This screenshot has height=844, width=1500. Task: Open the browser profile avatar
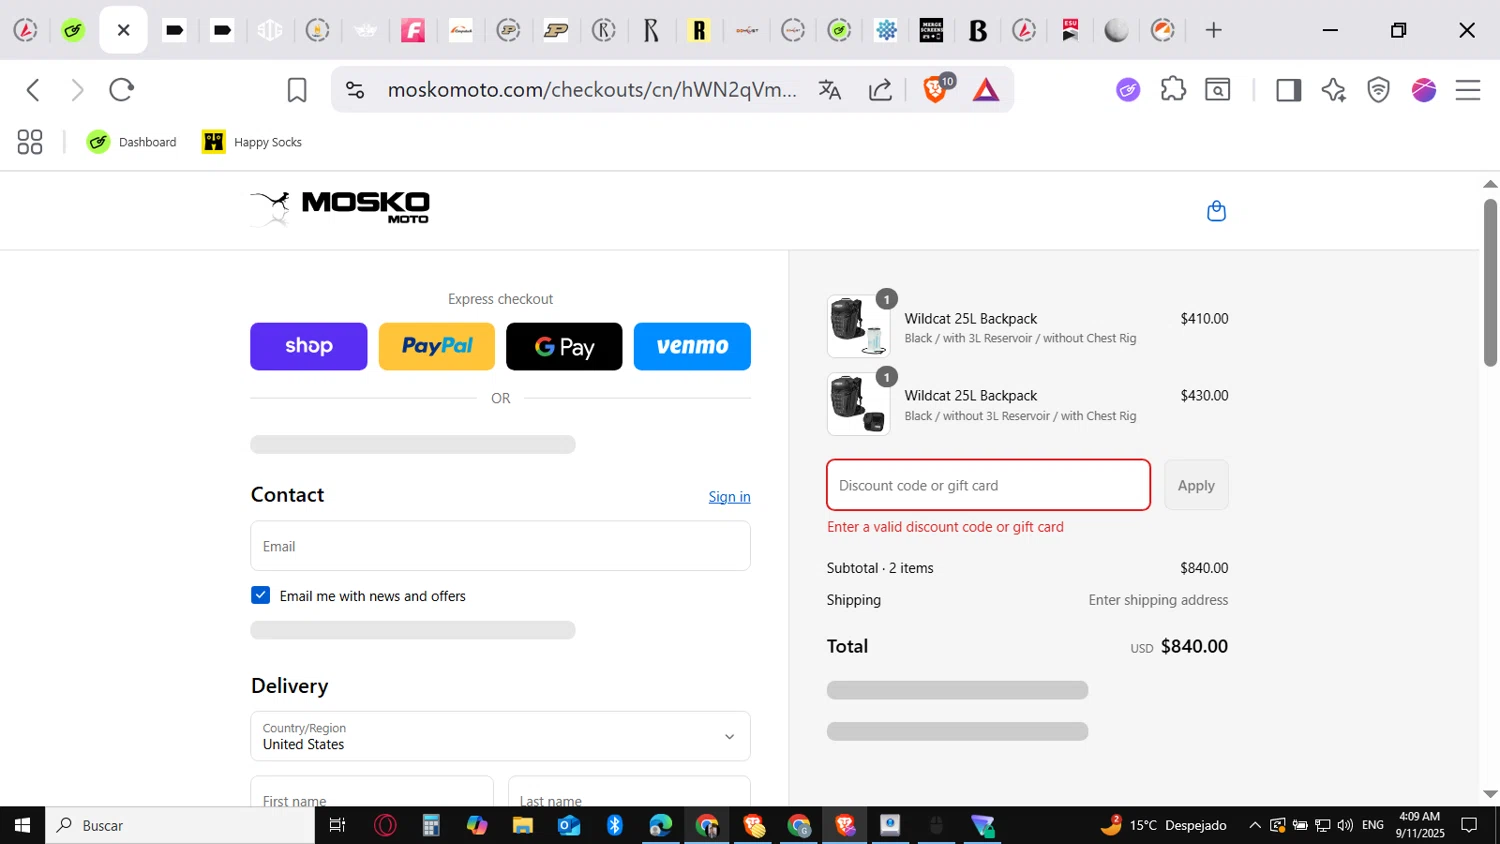(1424, 90)
